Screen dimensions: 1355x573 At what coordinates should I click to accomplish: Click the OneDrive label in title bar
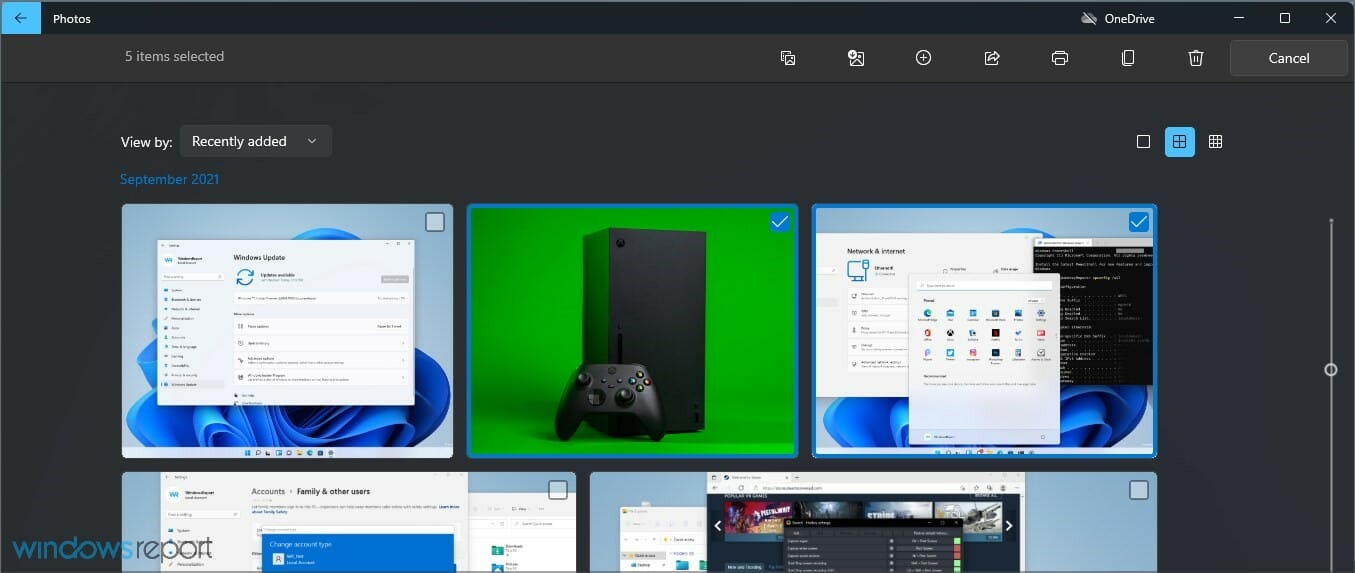(1130, 18)
